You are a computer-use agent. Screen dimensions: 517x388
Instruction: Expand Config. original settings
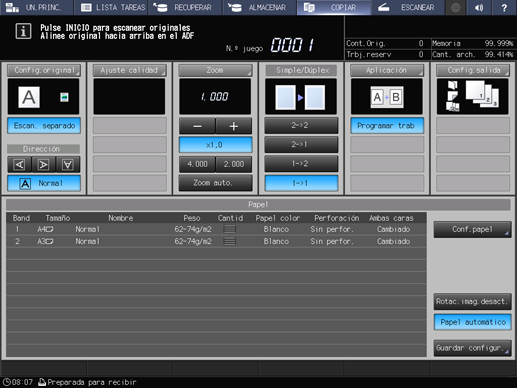(x=44, y=70)
